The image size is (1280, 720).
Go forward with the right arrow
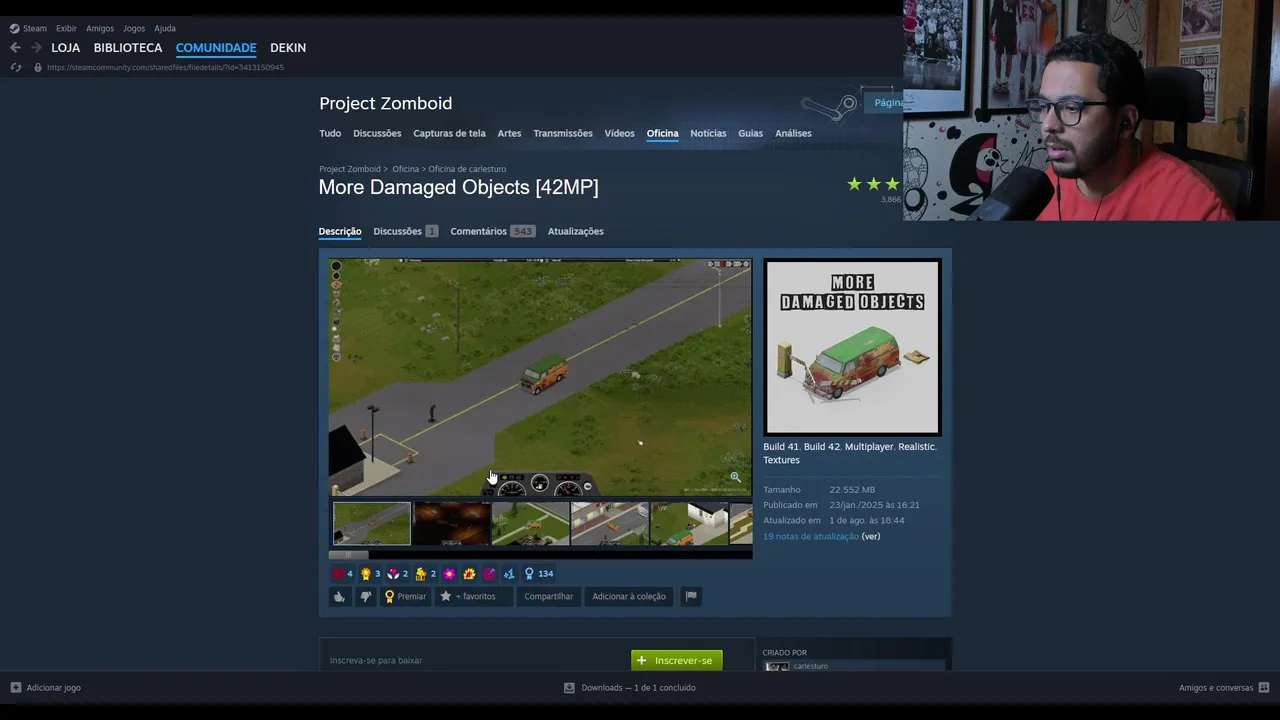tap(36, 47)
